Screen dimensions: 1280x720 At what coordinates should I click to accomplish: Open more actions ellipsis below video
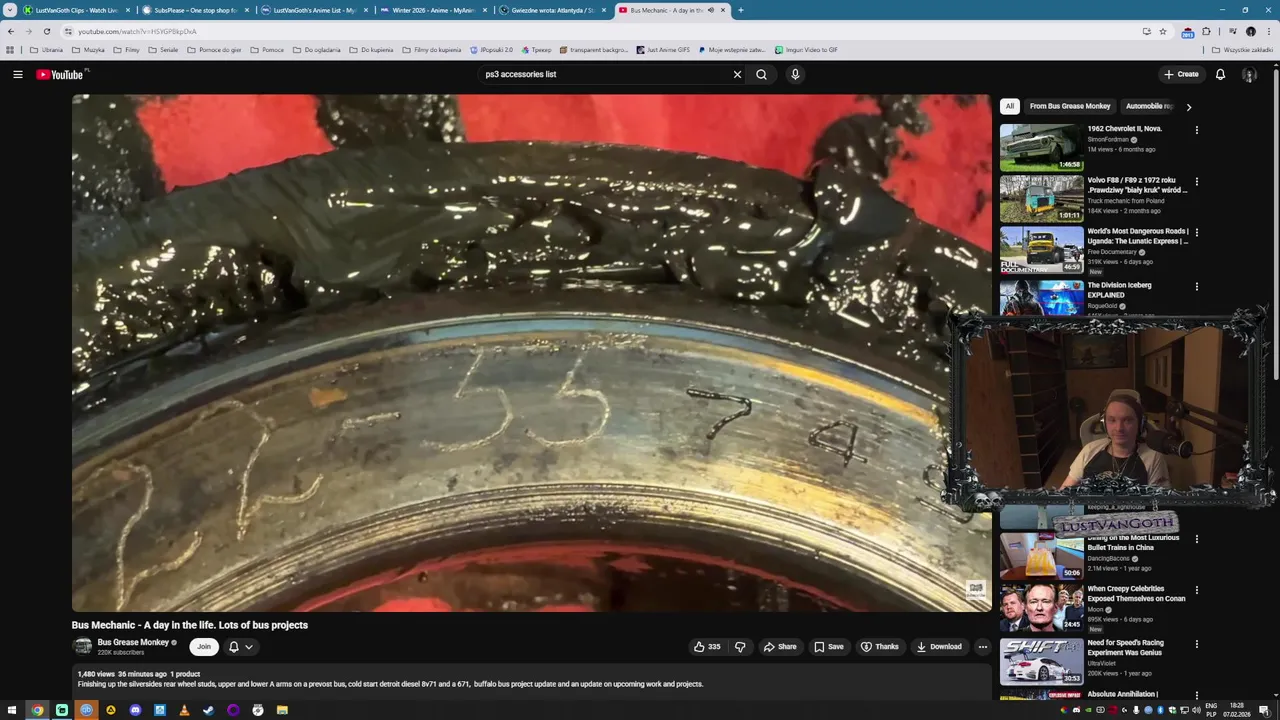click(x=982, y=646)
